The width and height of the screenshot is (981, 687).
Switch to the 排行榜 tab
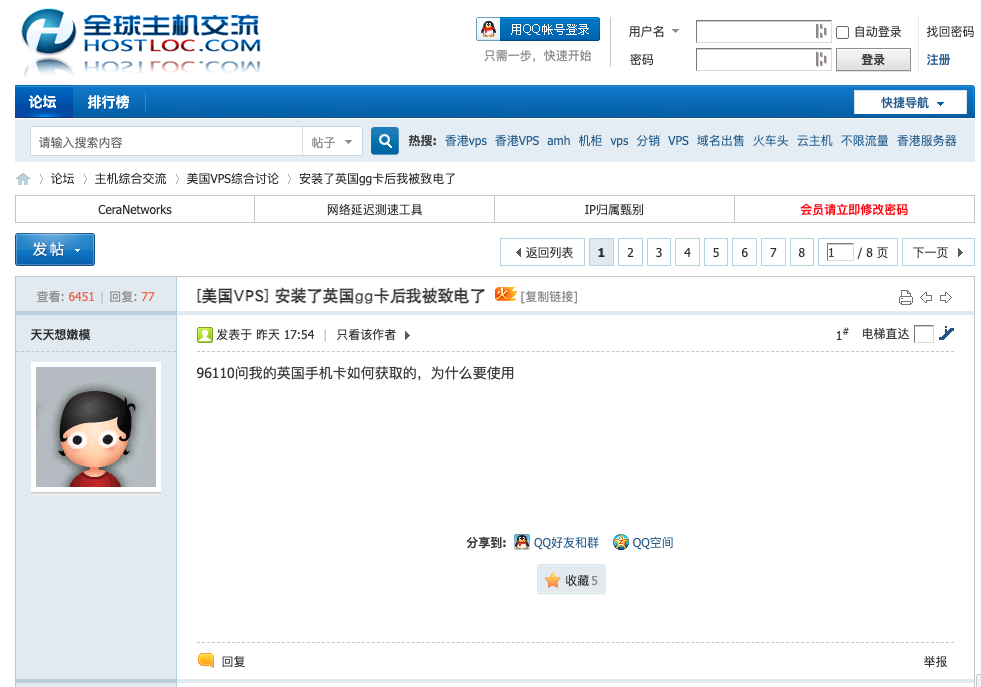click(x=108, y=102)
